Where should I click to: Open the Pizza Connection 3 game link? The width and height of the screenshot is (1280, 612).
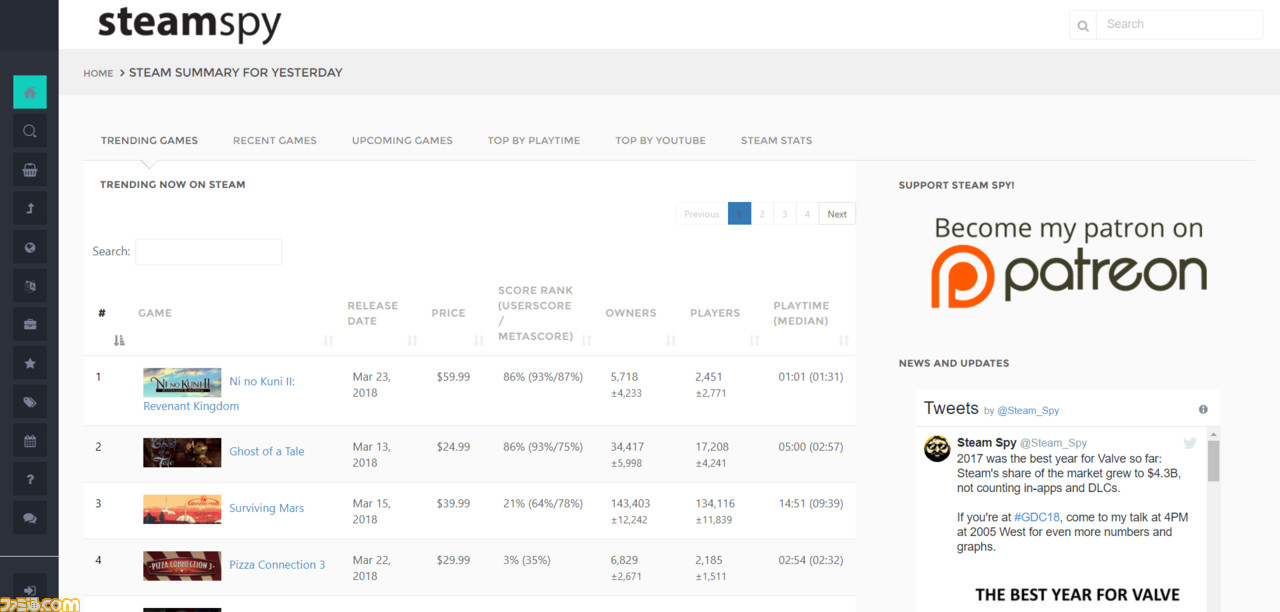(277, 565)
